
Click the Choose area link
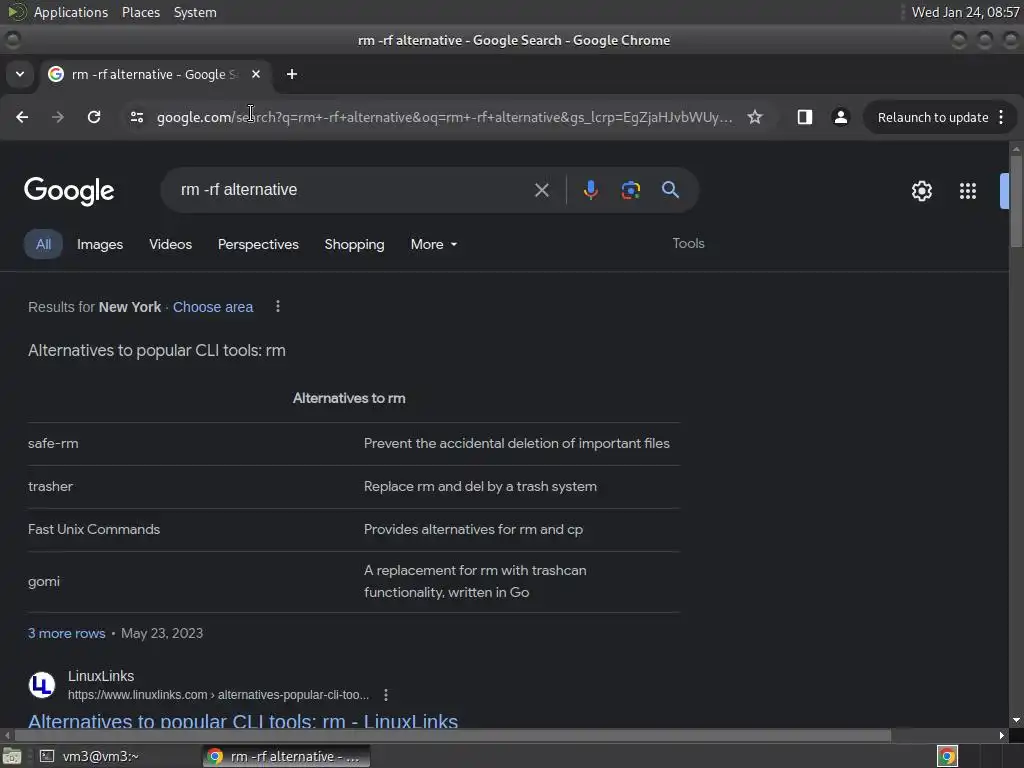[213, 307]
